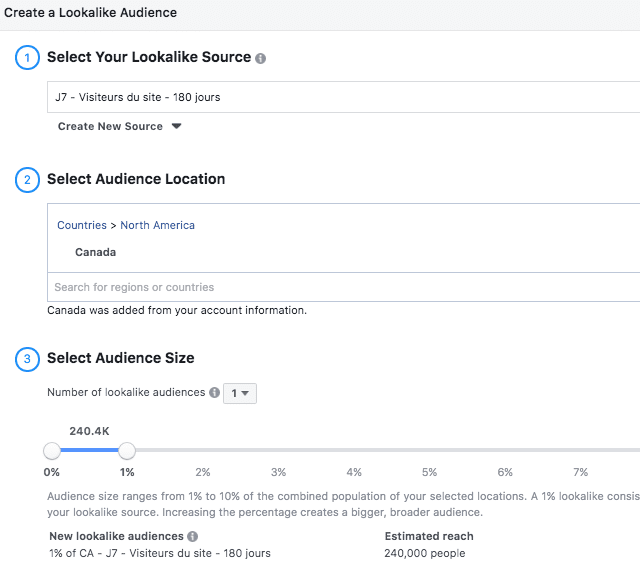
Task: Click info icon beside Select Your Lookalike Source
Action: [261, 59]
